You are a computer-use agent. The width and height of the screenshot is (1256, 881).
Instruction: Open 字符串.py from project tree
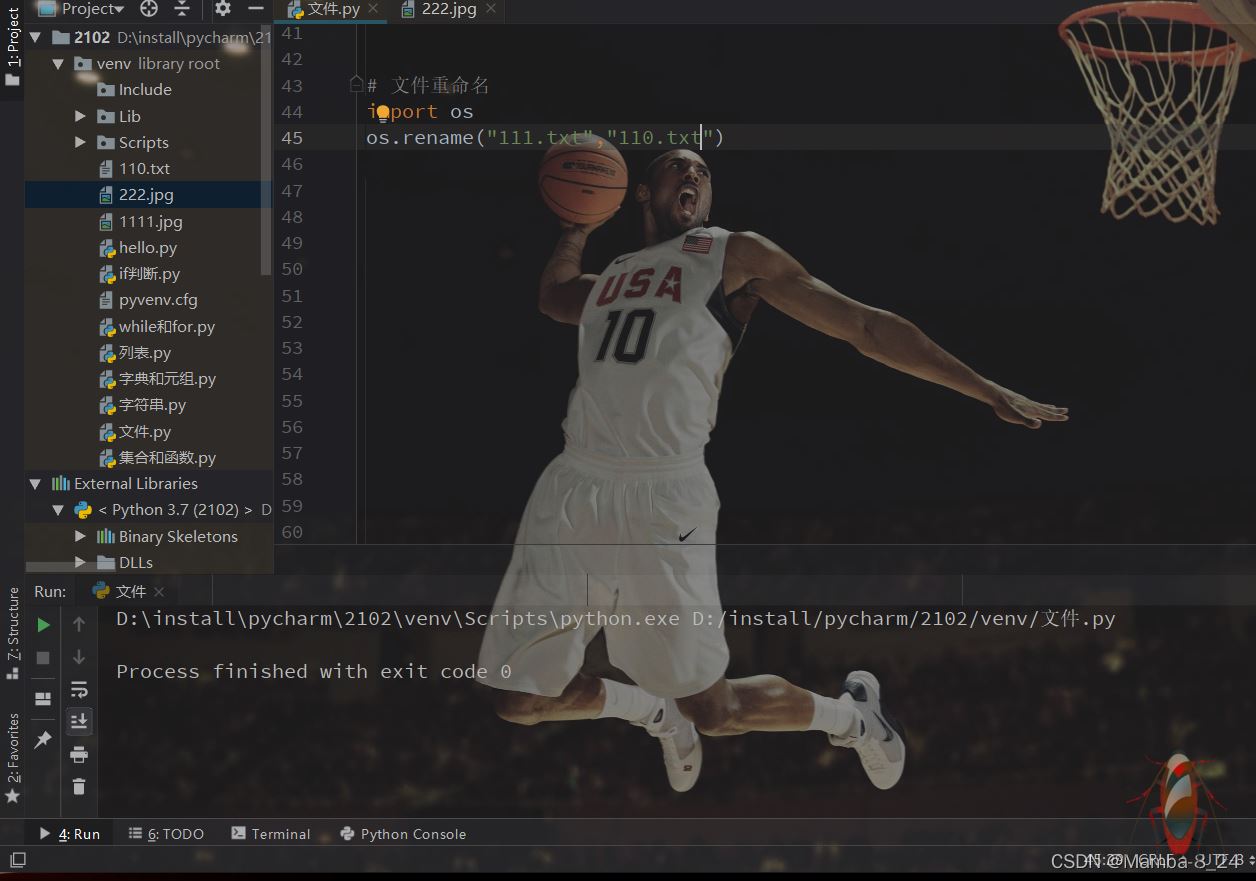(142, 405)
